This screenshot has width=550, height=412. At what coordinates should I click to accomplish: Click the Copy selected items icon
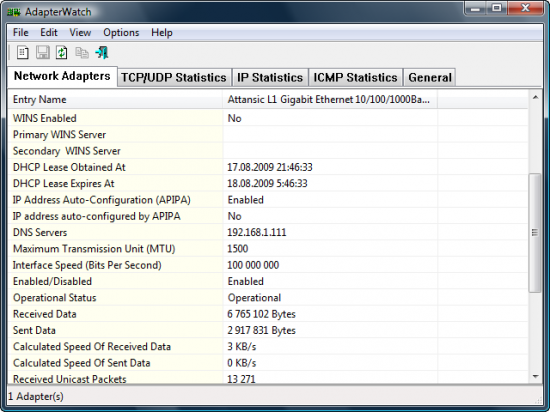point(82,53)
